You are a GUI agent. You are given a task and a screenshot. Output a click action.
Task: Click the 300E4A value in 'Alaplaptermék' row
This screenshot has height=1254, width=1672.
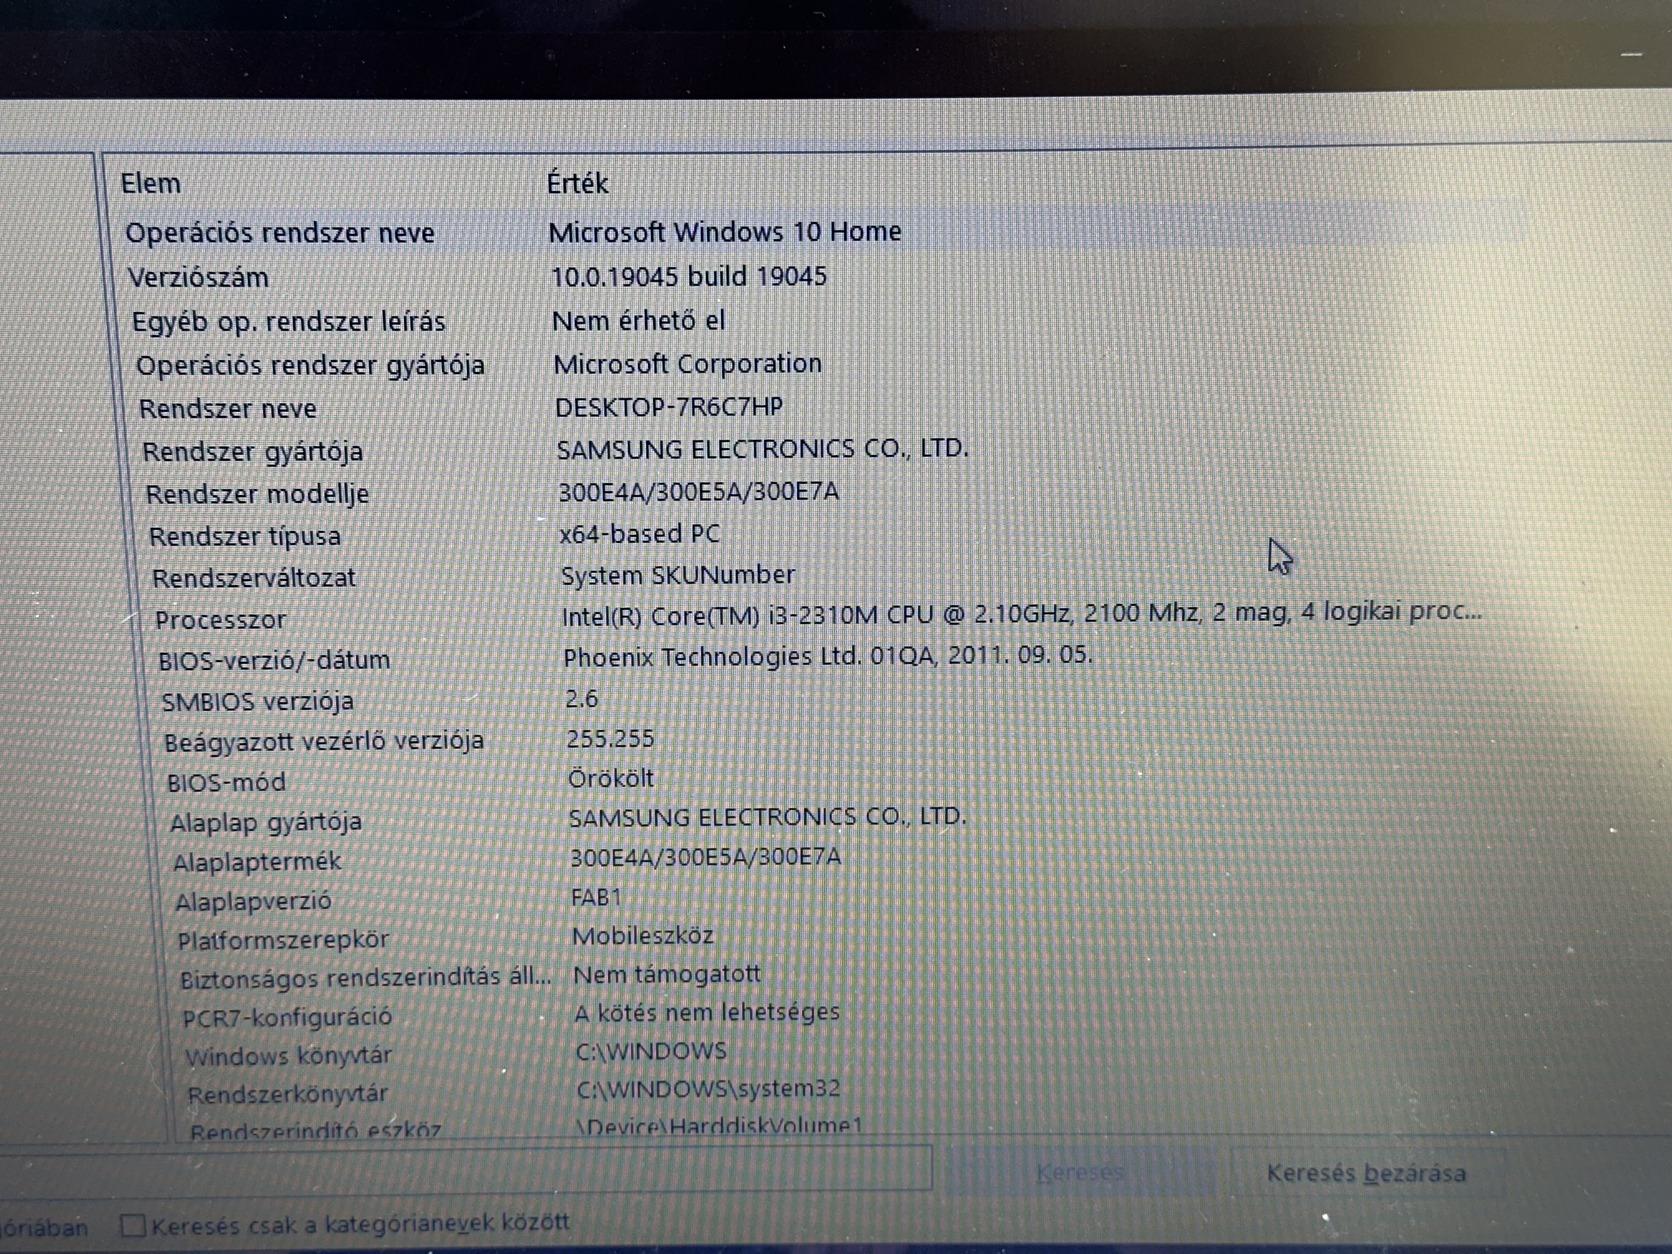[706, 857]
